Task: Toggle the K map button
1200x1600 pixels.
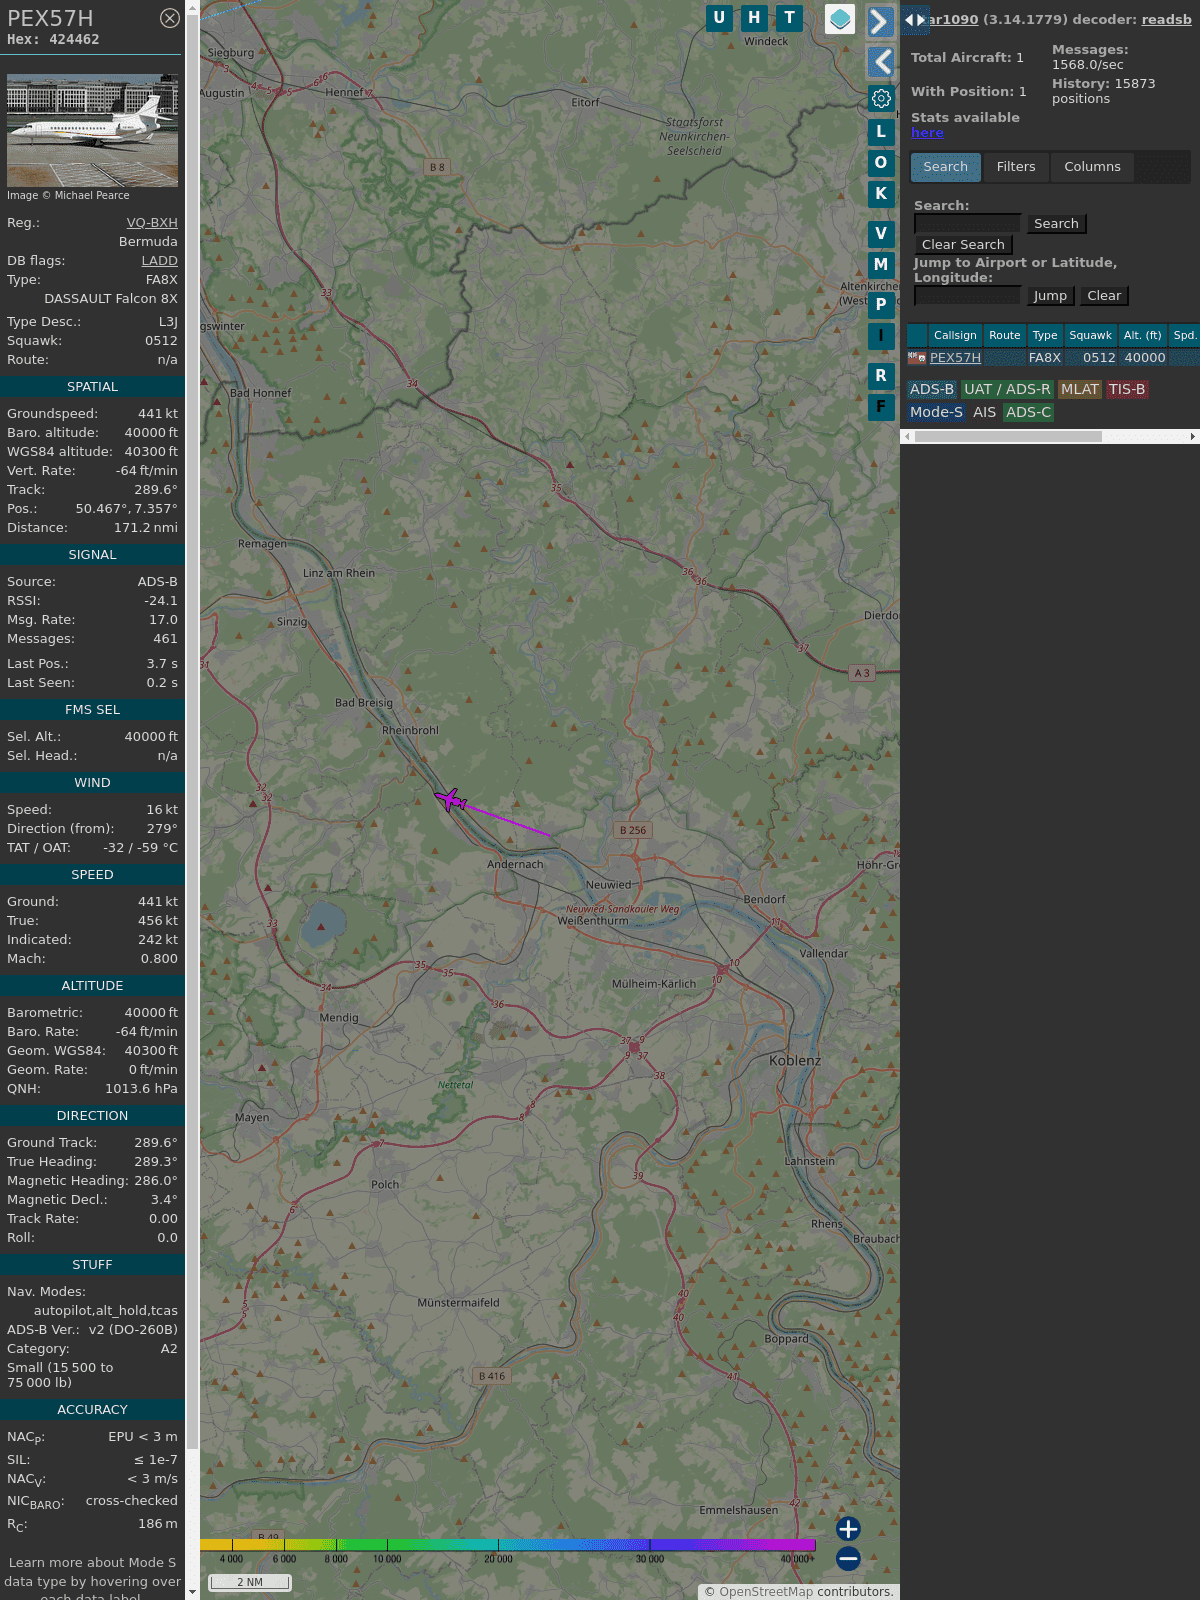Action: (x=881, y=194)
